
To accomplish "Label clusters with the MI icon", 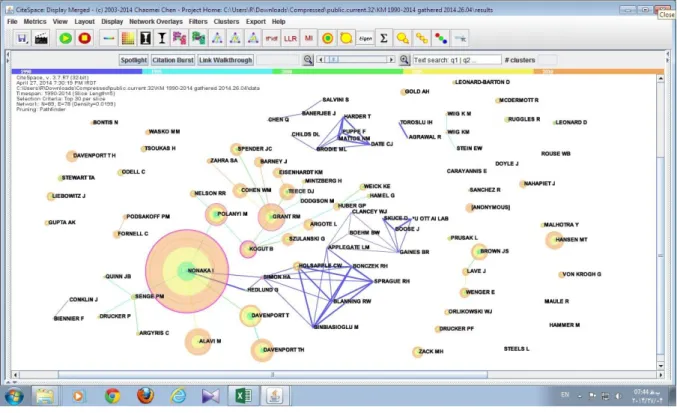I will coord(309,38).
